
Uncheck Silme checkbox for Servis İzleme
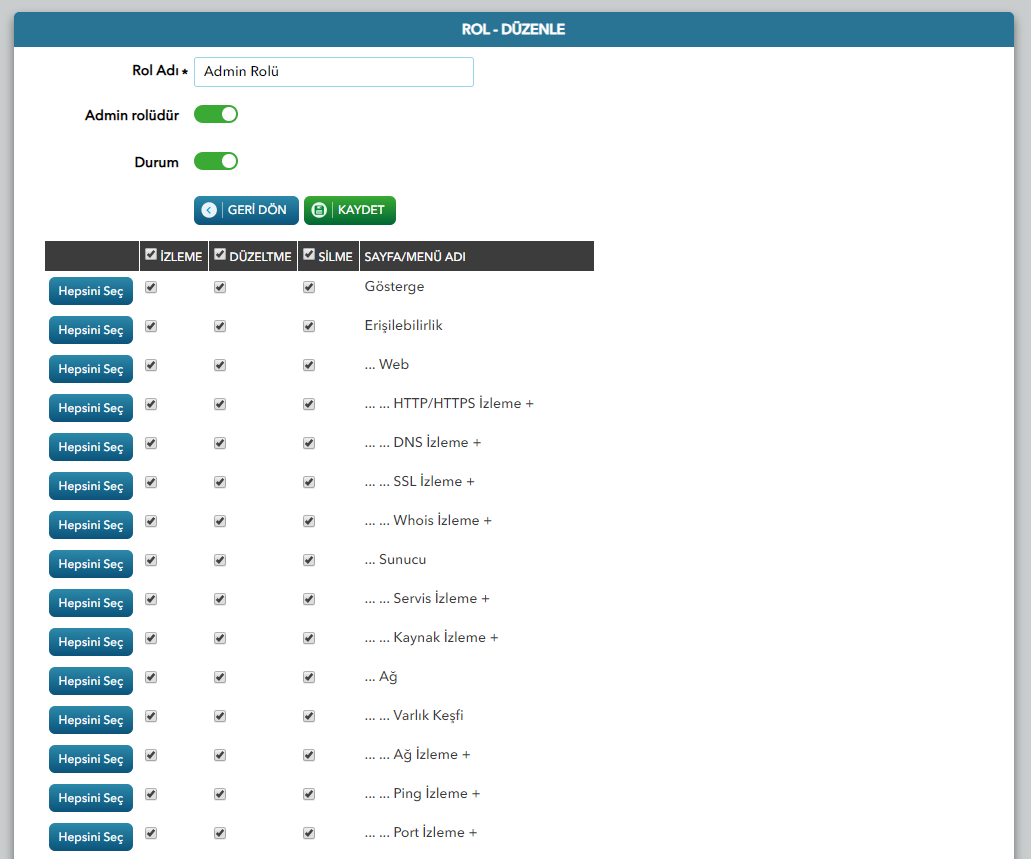tap(309, 599)
